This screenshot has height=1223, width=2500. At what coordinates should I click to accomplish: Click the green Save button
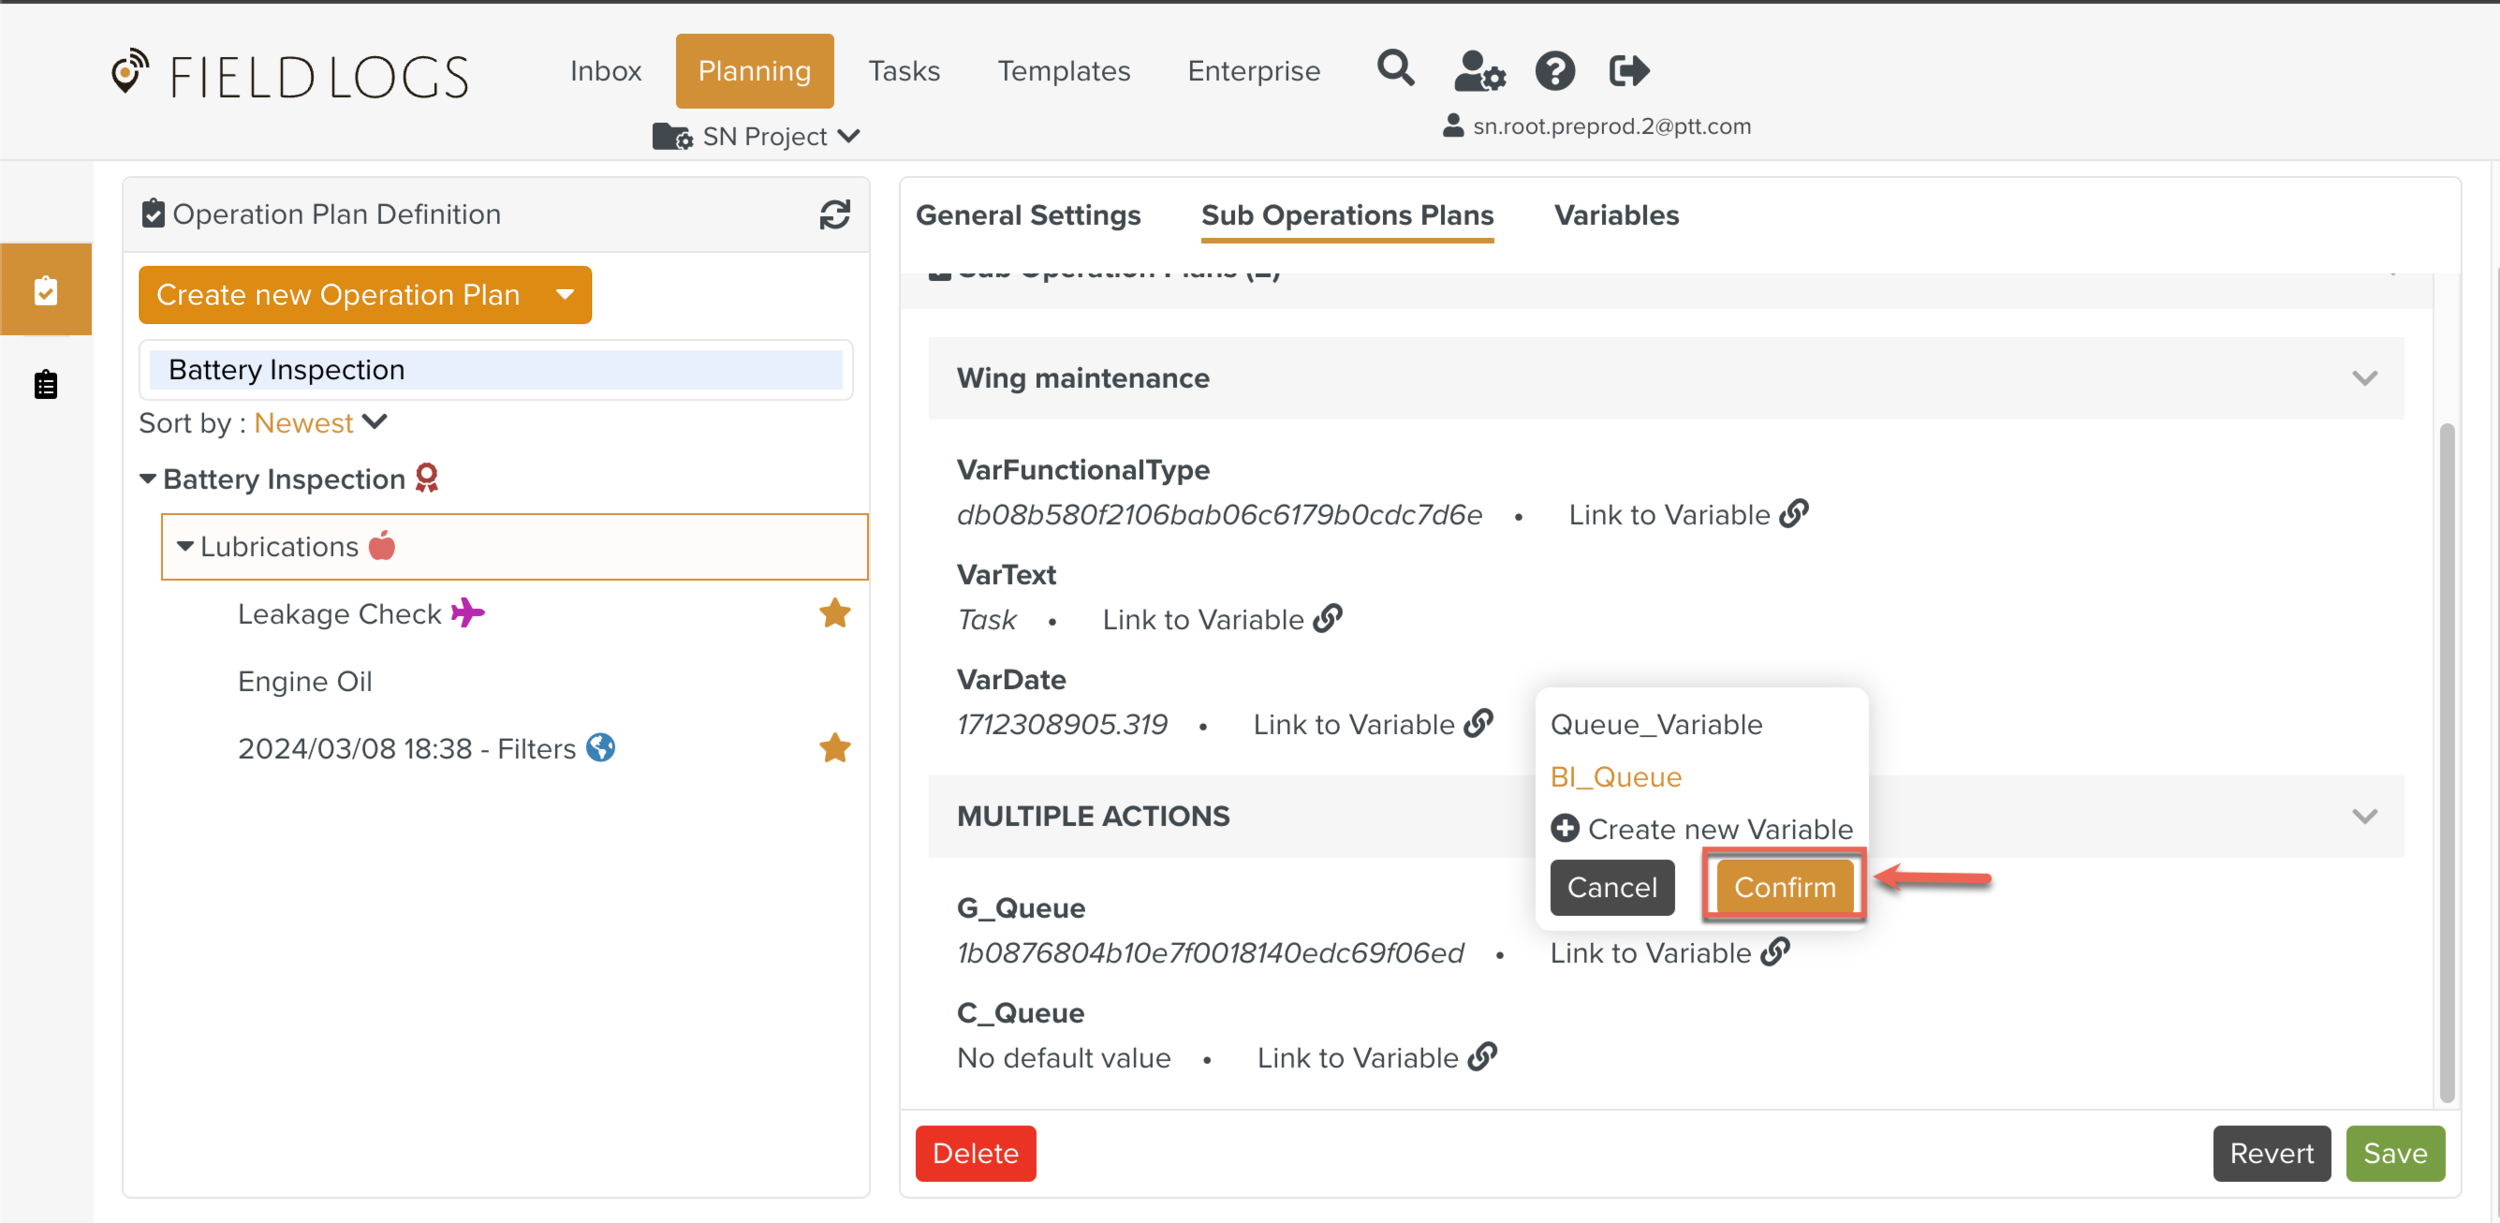pyautogui.click(x=2394, y=1153)
